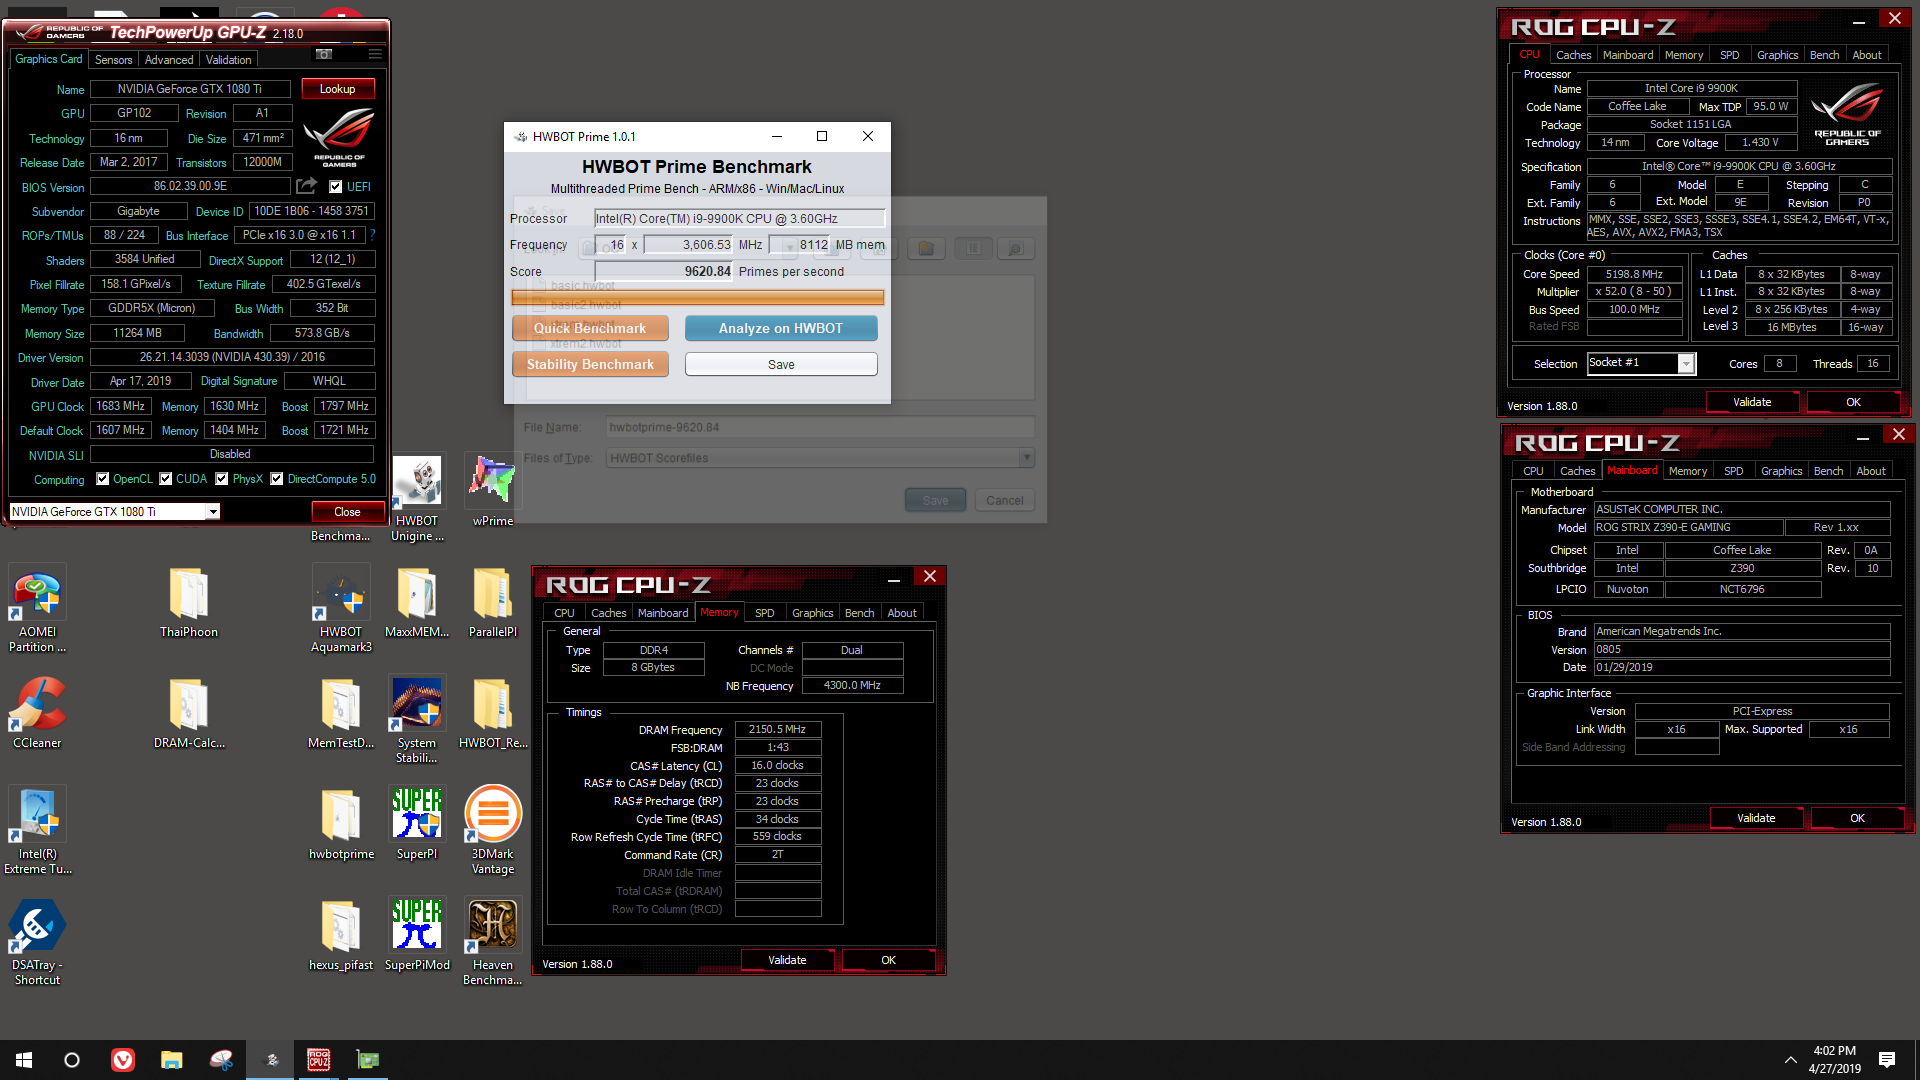Viewport: 1920px width, 1080px height.
Task: Show hidden system tray icons
Action: (x=1790, y=1060)
